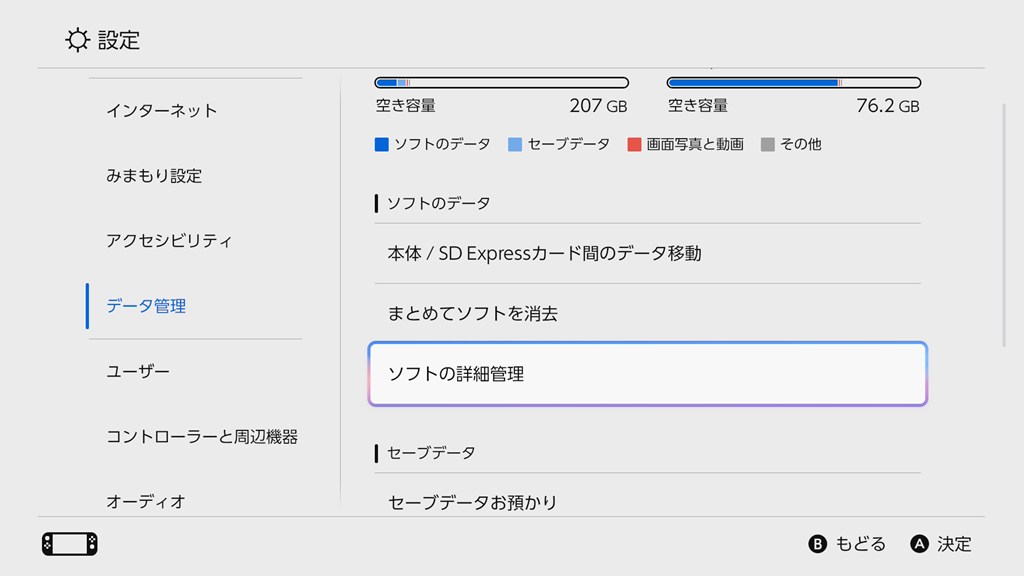The width and height of the screenshot is (1024, 576).
Task: Click the red 画面写真と動画 legend square
Action: [x=634, y=144]
